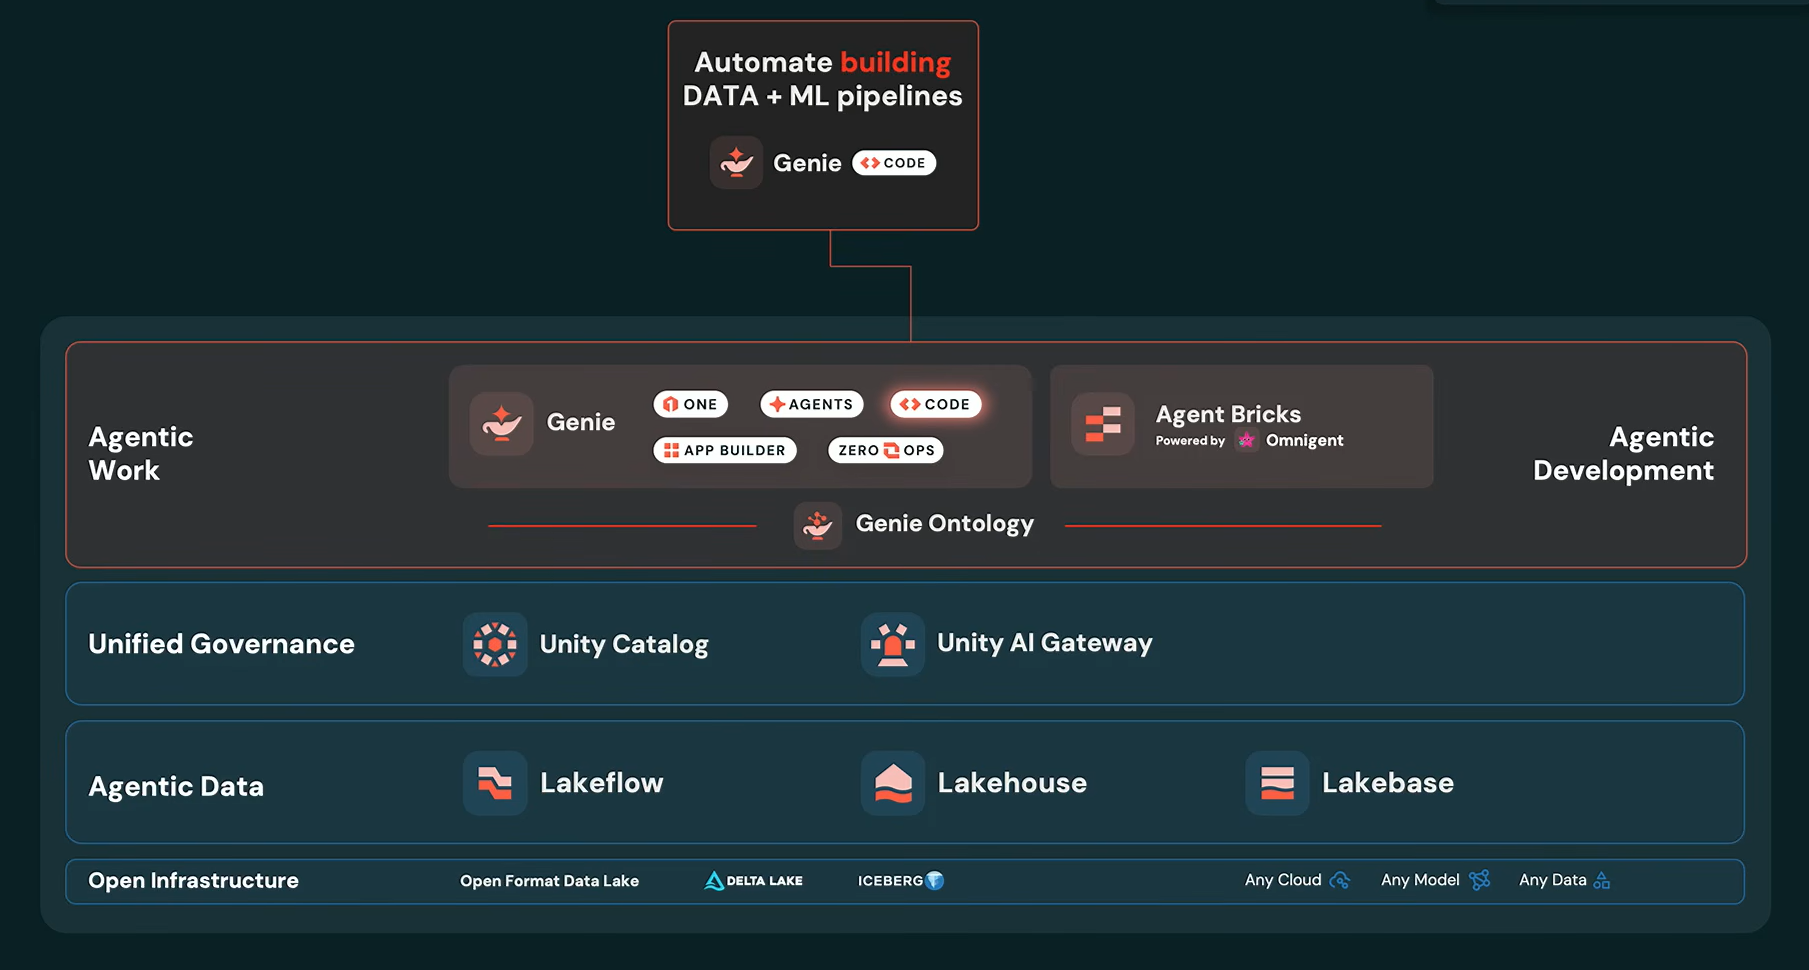1809x970 pixels.
Task: Click the 'Agent Bricks' title text
Action: click(1228, 414)
